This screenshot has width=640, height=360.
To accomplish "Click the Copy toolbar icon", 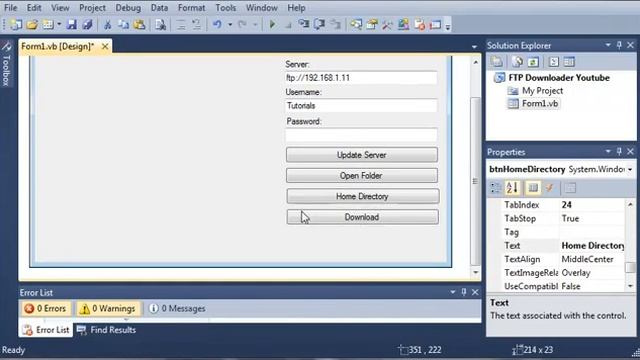I will [123, 24].
